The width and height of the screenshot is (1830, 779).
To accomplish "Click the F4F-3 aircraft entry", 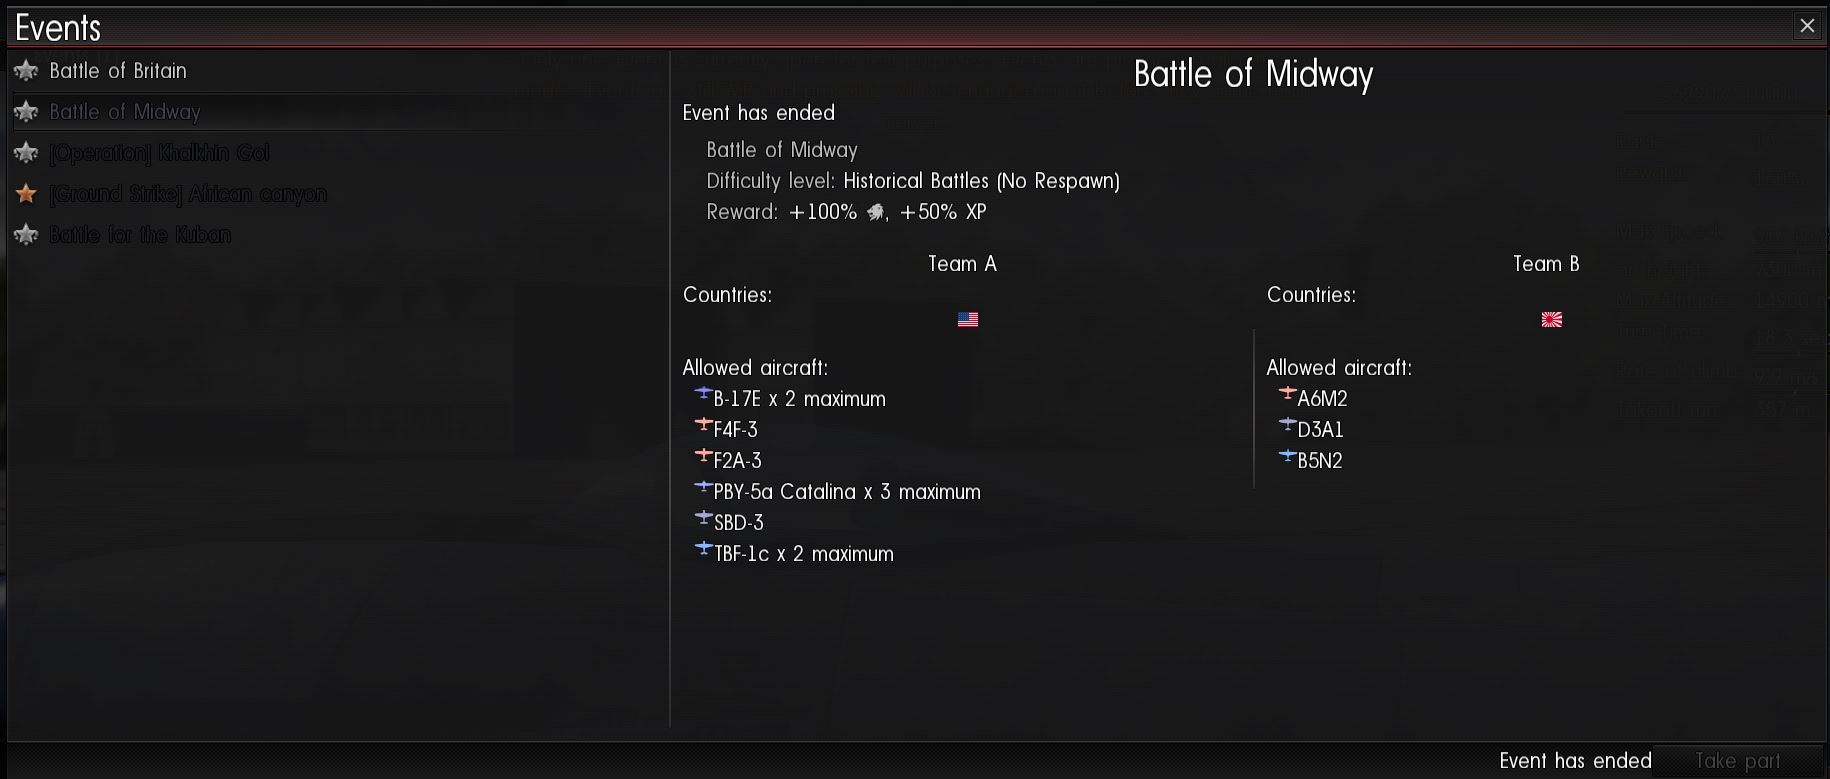I will (735, 430).
